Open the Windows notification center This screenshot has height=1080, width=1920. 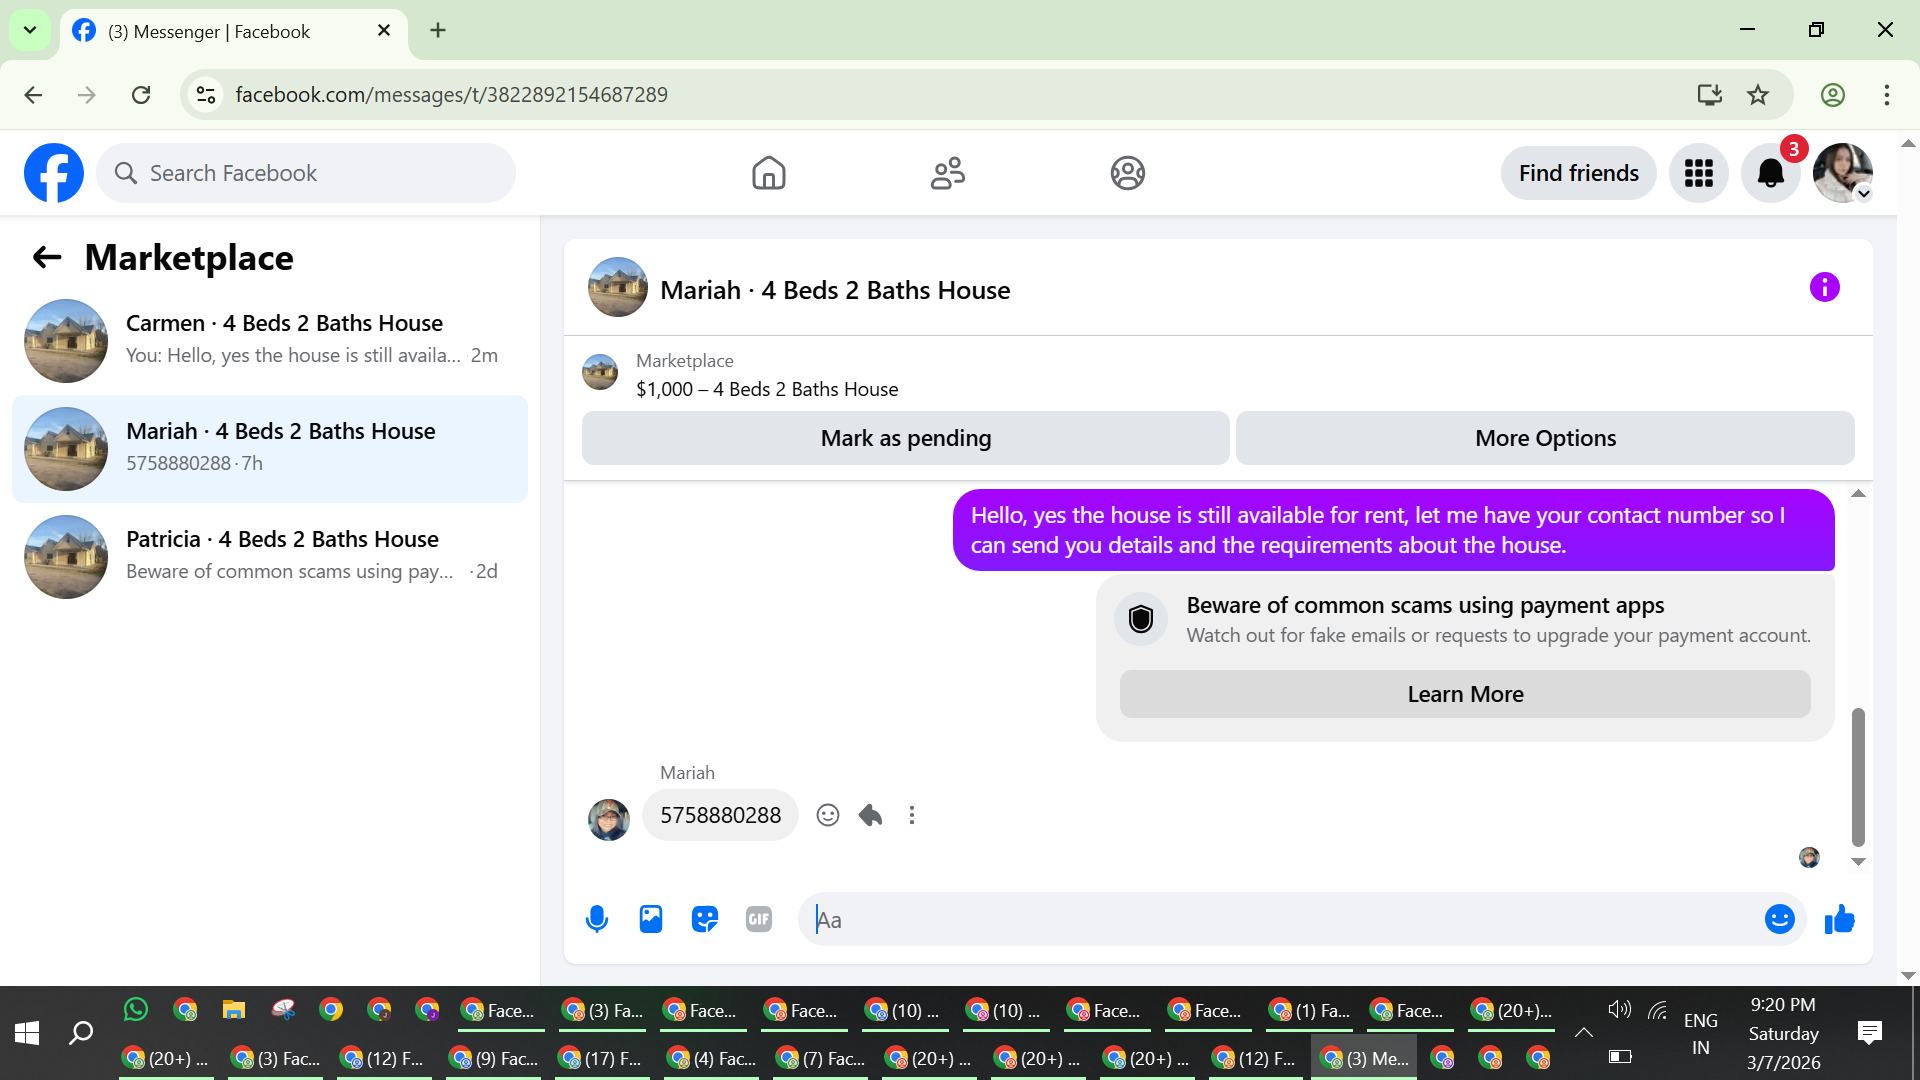[x=1869, y=1033]
